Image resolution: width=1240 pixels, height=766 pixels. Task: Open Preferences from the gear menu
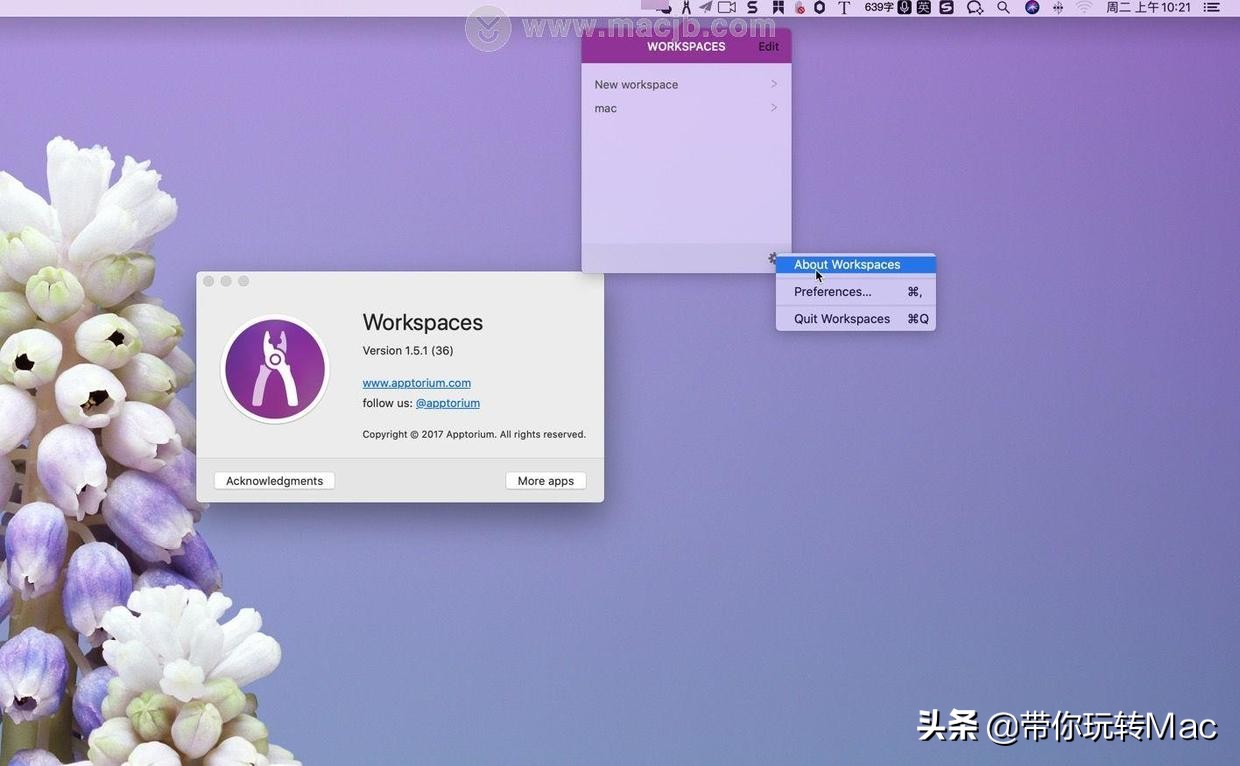tap(832, 291)
